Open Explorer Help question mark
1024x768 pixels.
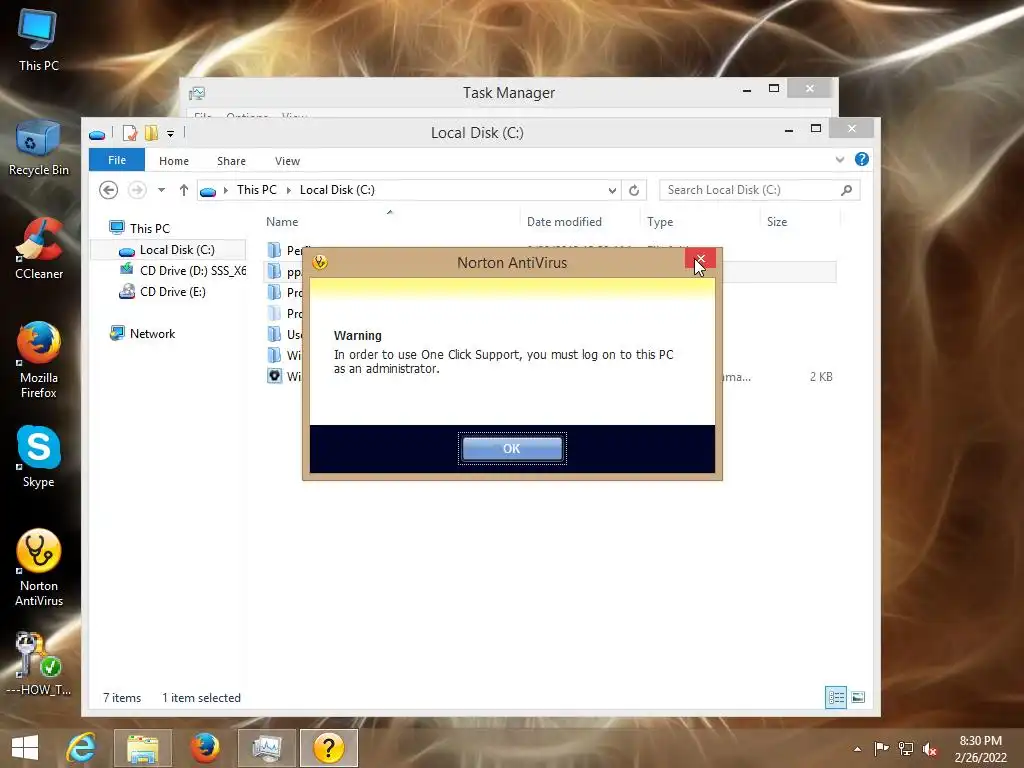tap(861, 159)
